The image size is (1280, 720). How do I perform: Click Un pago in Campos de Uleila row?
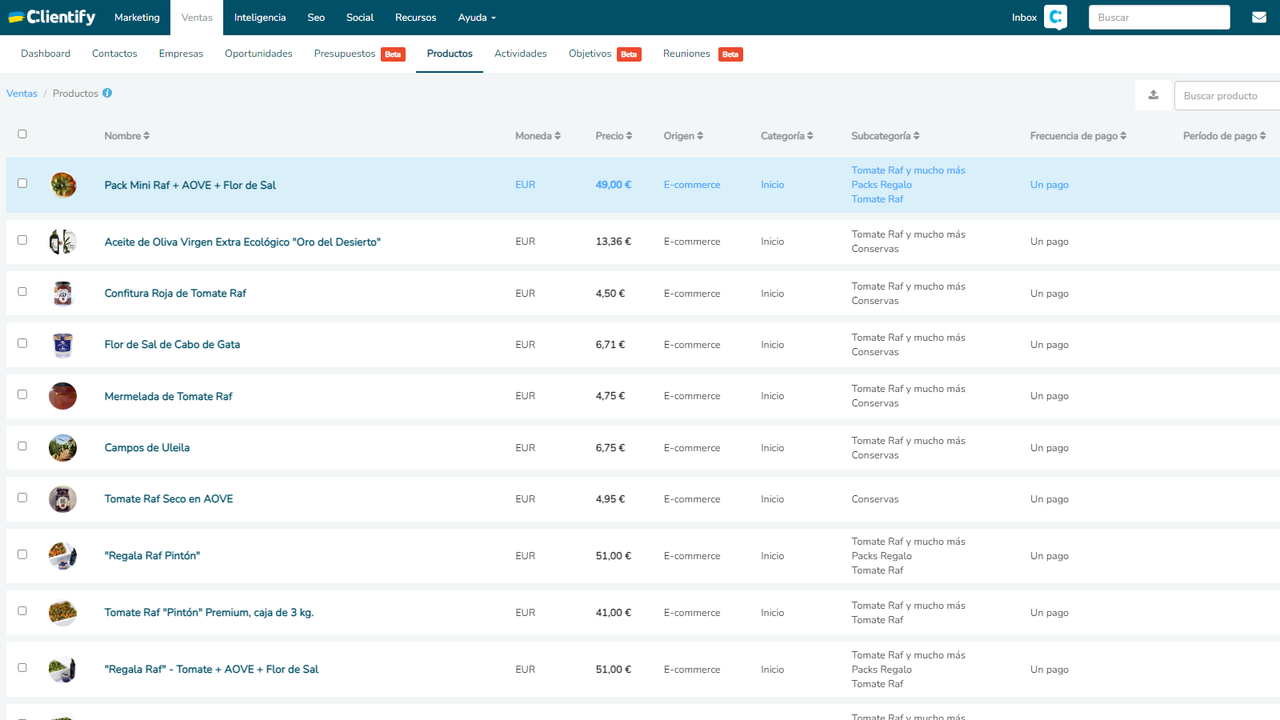[1049, 448]
